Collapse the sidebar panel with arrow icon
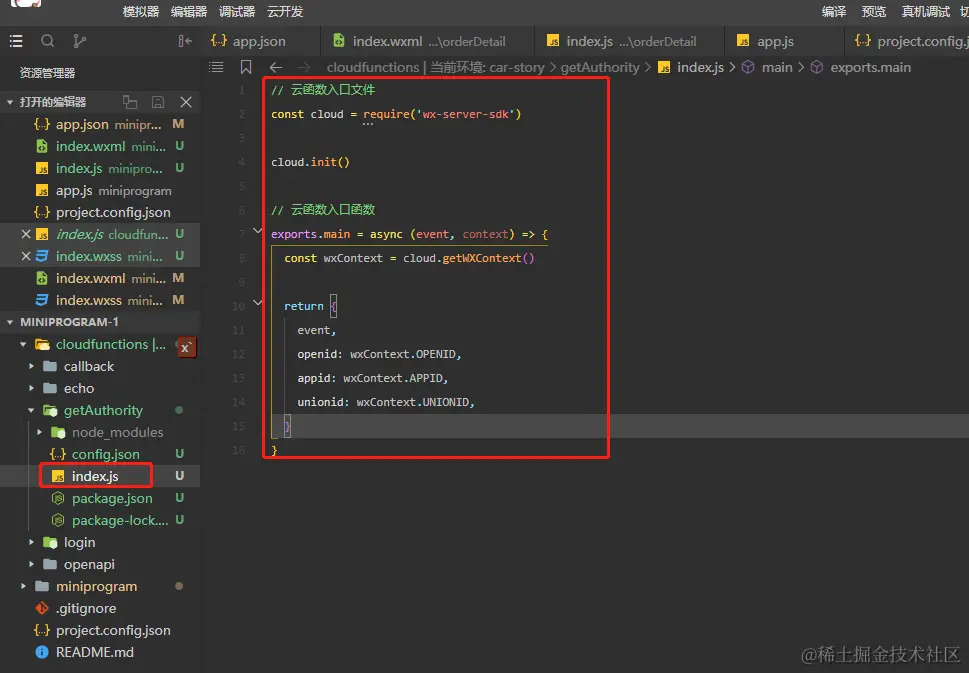 click(x=185, y=41)
